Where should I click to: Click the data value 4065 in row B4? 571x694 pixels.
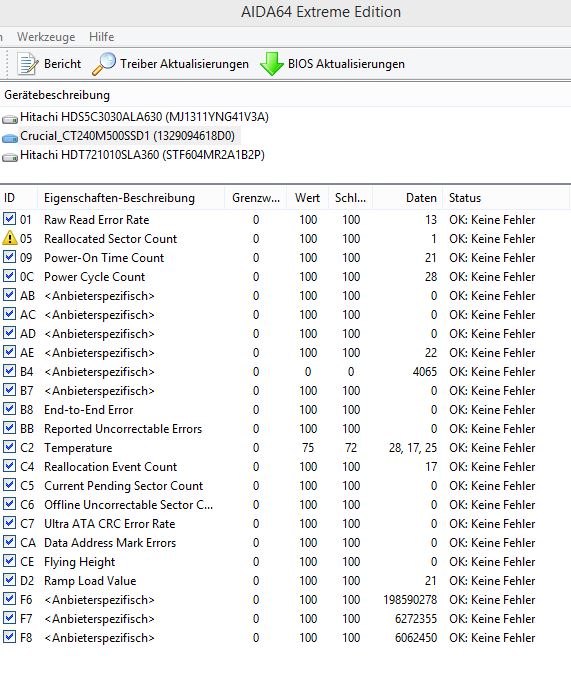424,372
